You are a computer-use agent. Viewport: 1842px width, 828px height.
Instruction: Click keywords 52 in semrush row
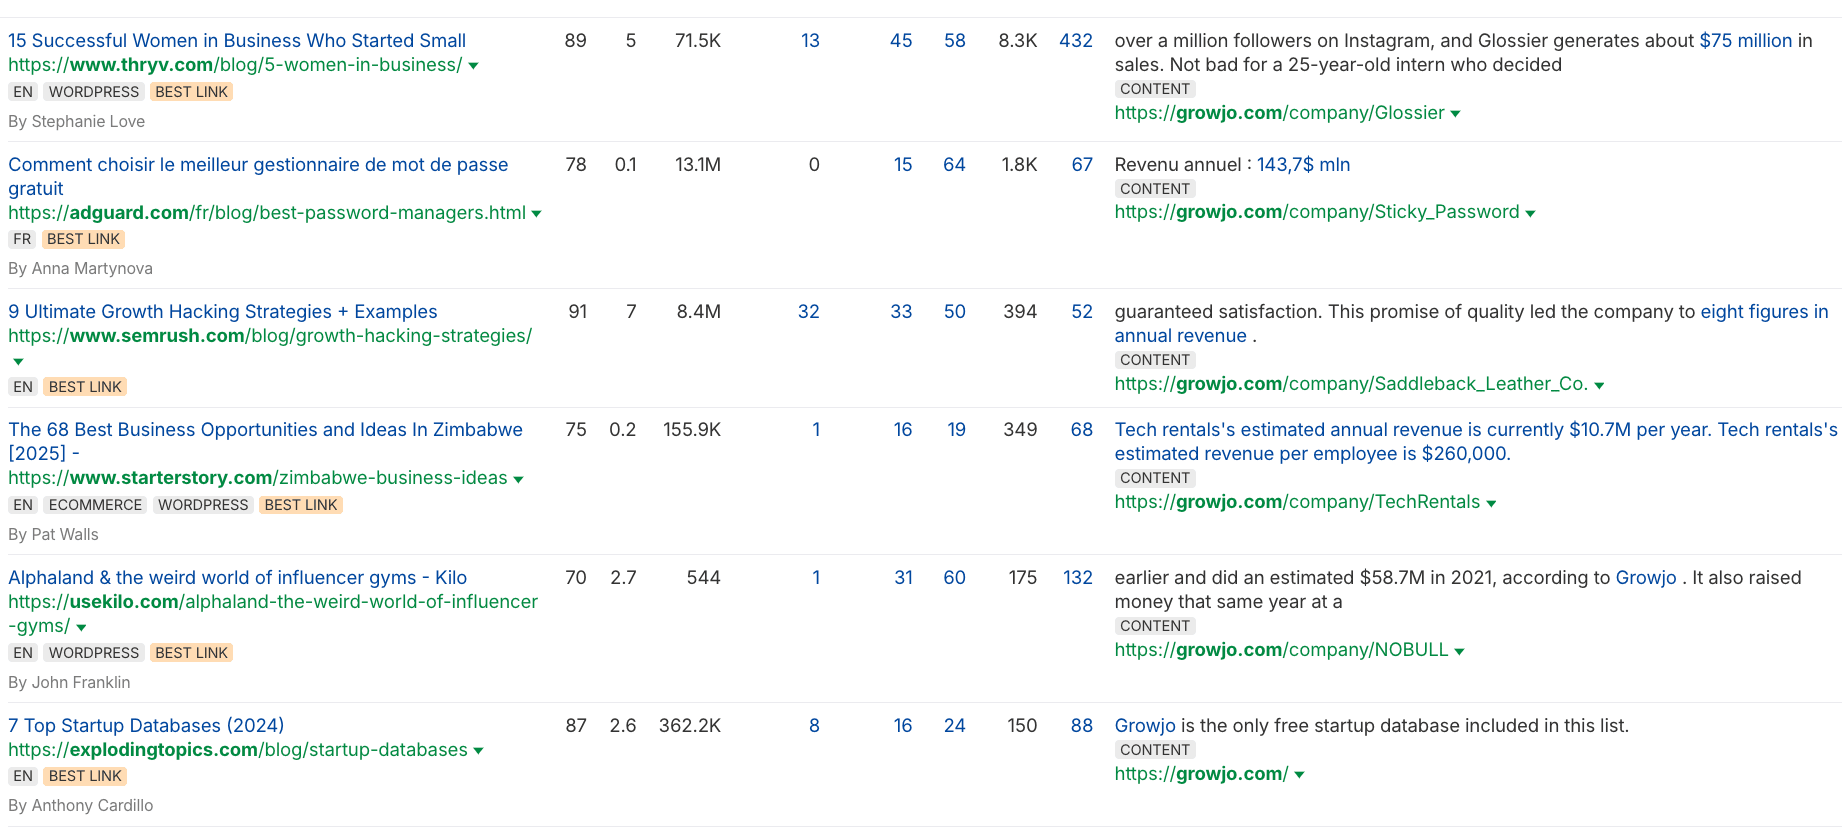tap(1082, 312)
